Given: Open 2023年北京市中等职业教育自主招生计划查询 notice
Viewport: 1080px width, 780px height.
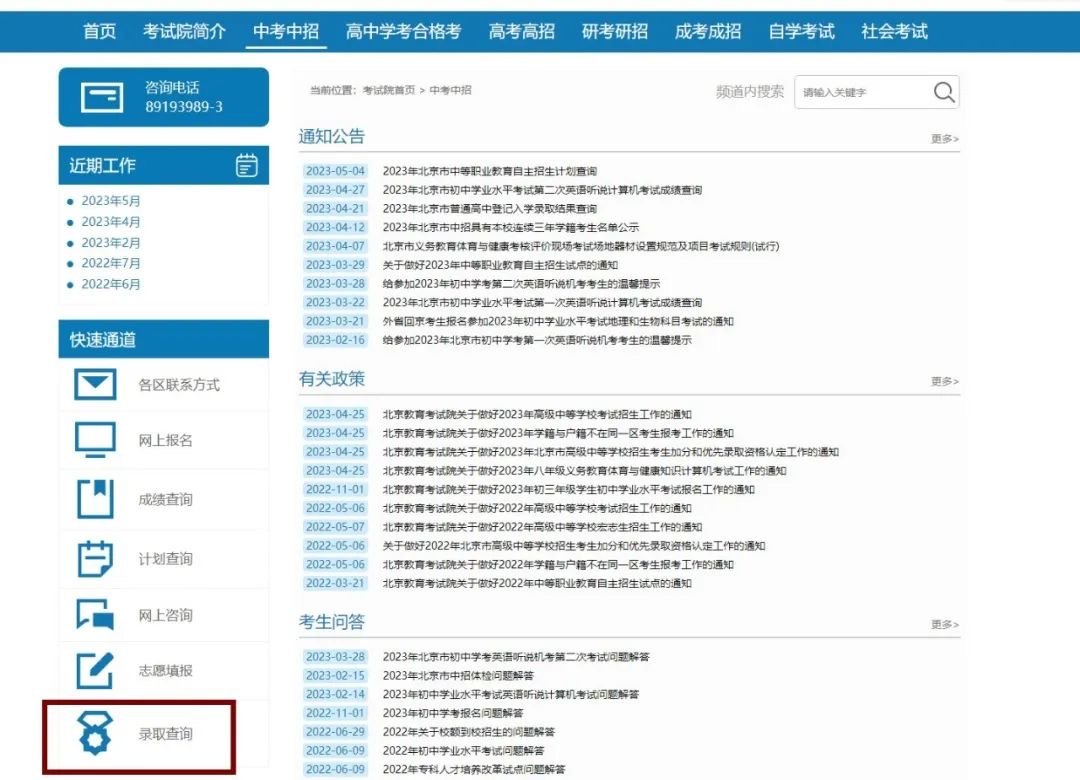Looking at the screenshot, I should click(x=489, y=172).
